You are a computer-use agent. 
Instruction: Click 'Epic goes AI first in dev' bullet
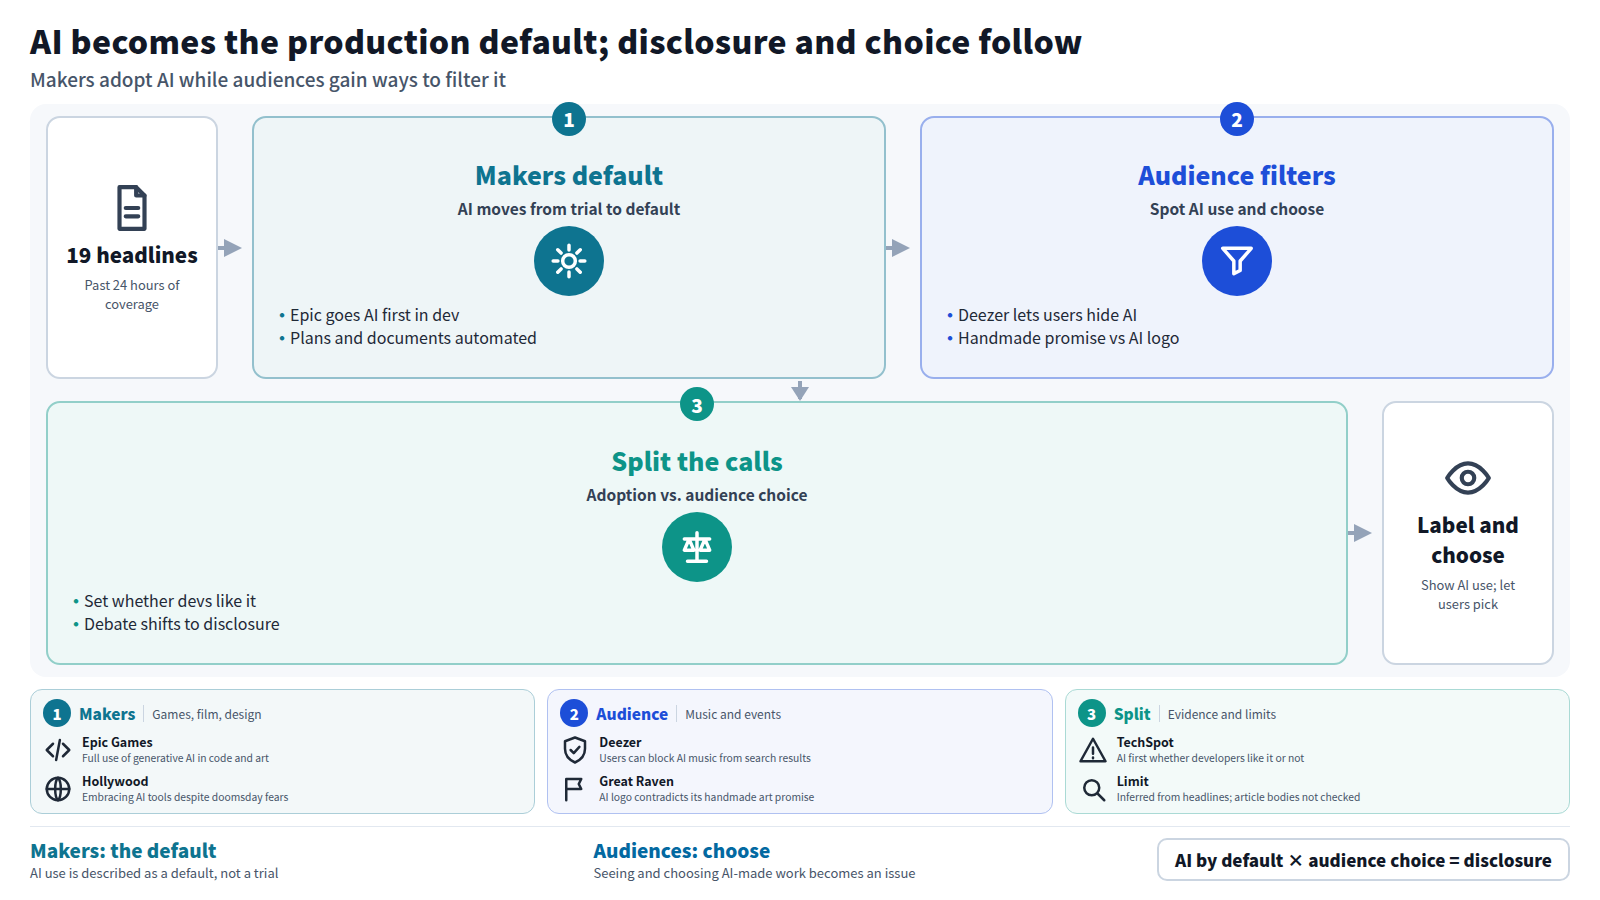(x=374, y=315)
